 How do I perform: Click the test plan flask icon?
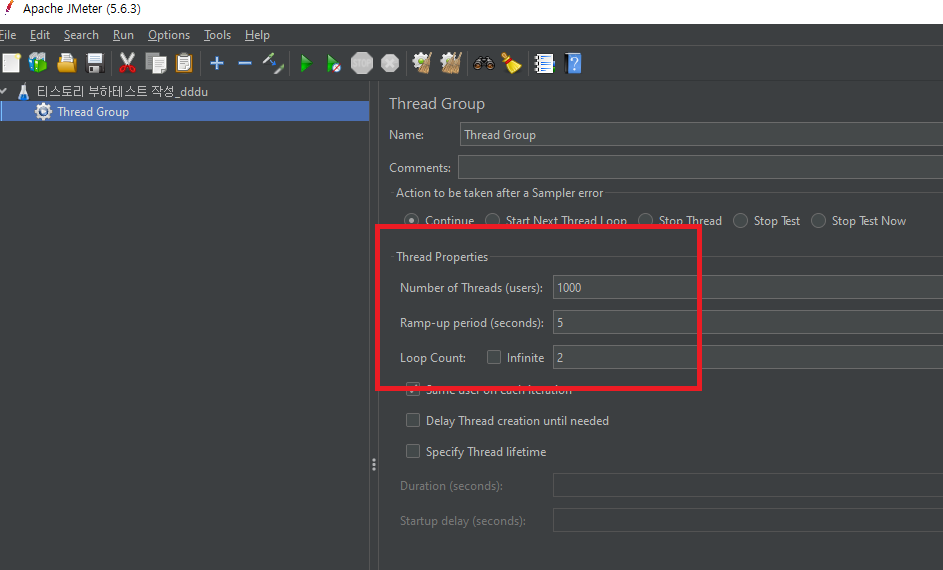(23, 91)
